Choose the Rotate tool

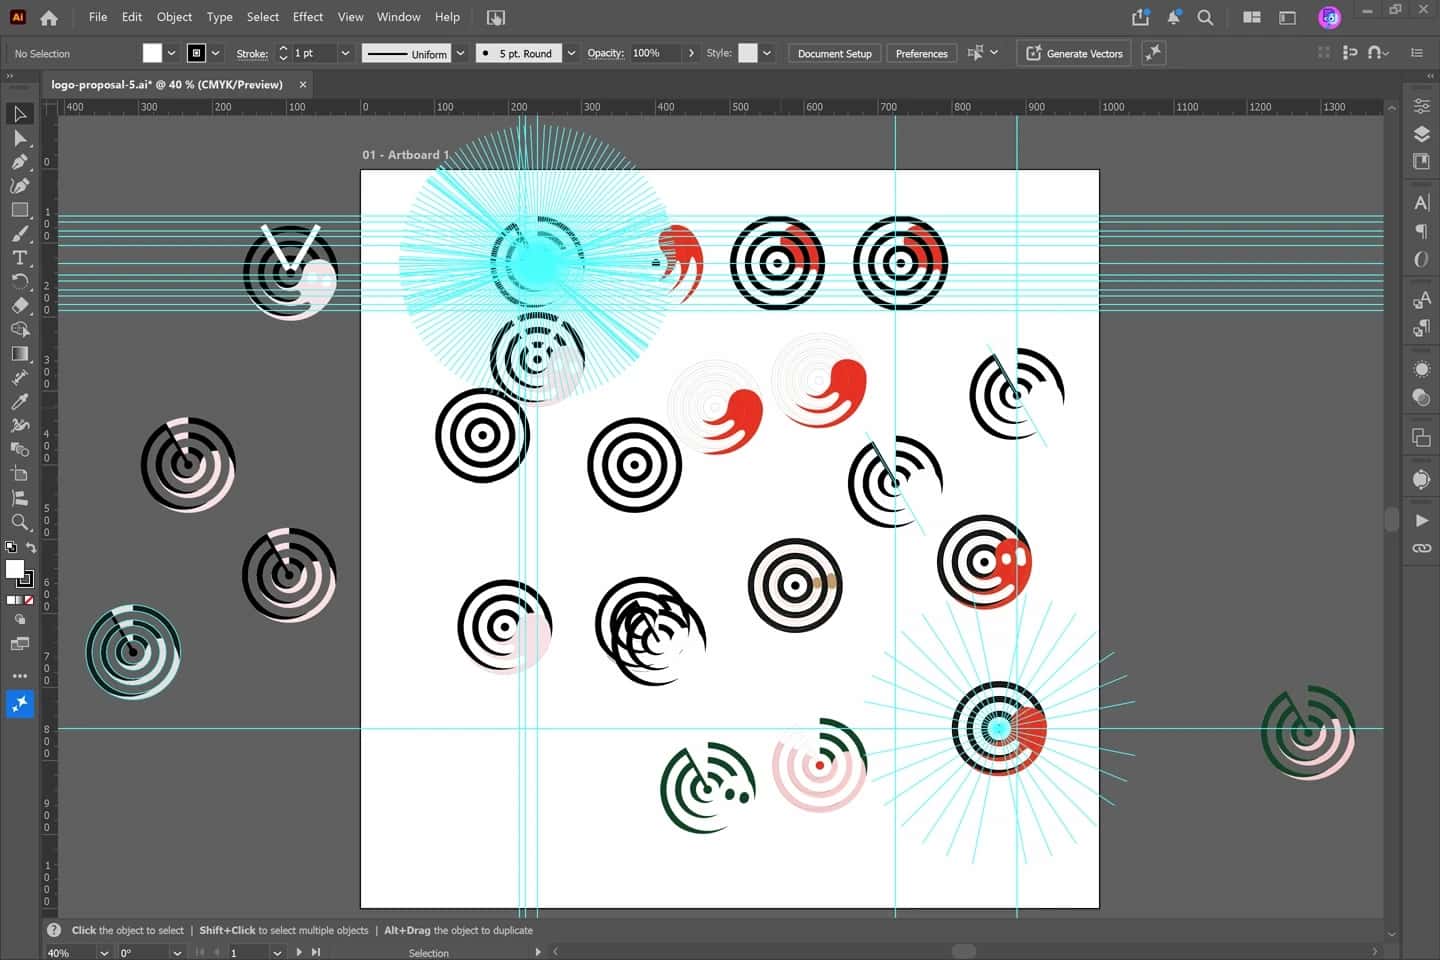(x=19, y=282)
